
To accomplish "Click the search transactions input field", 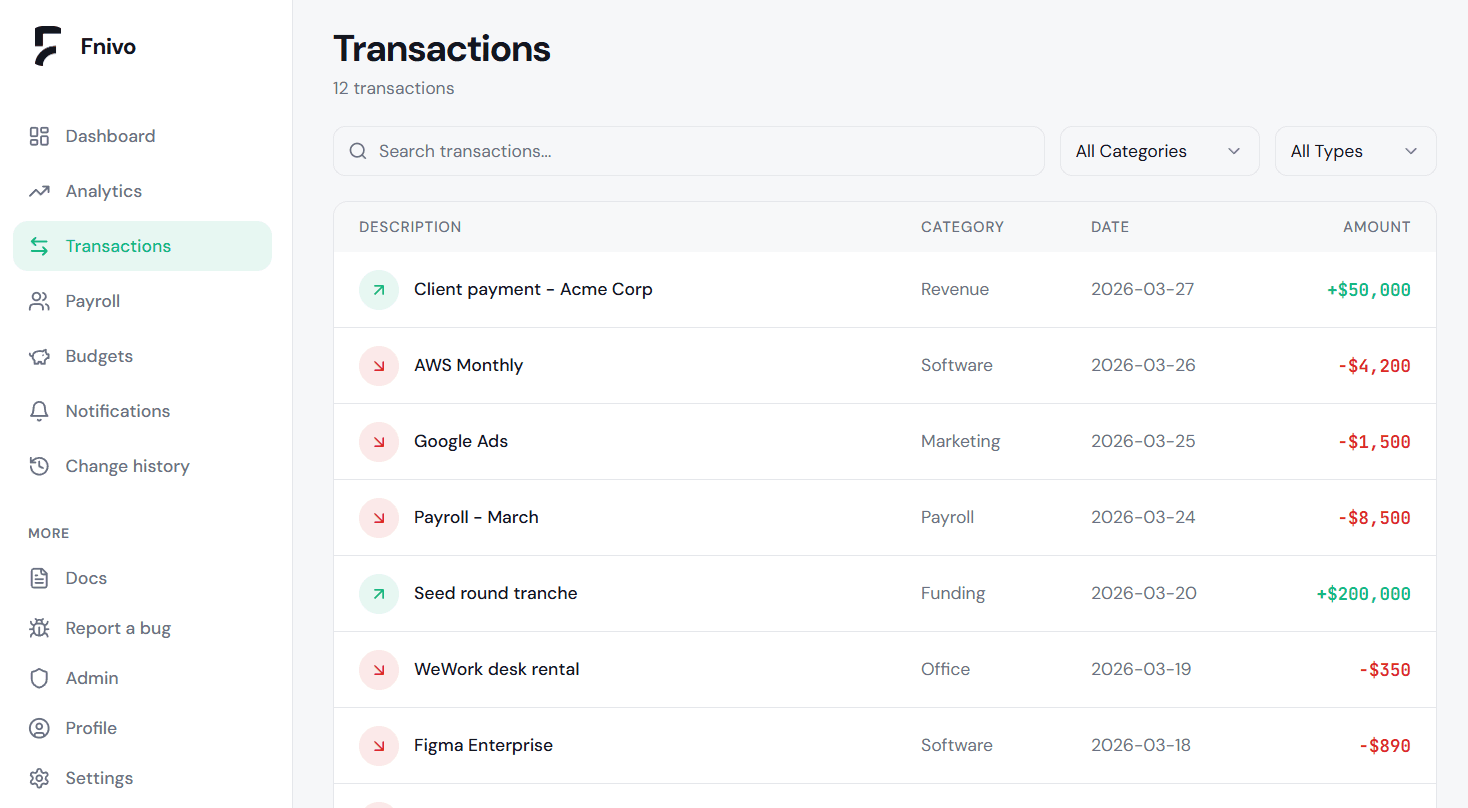I will coord(688,150).
